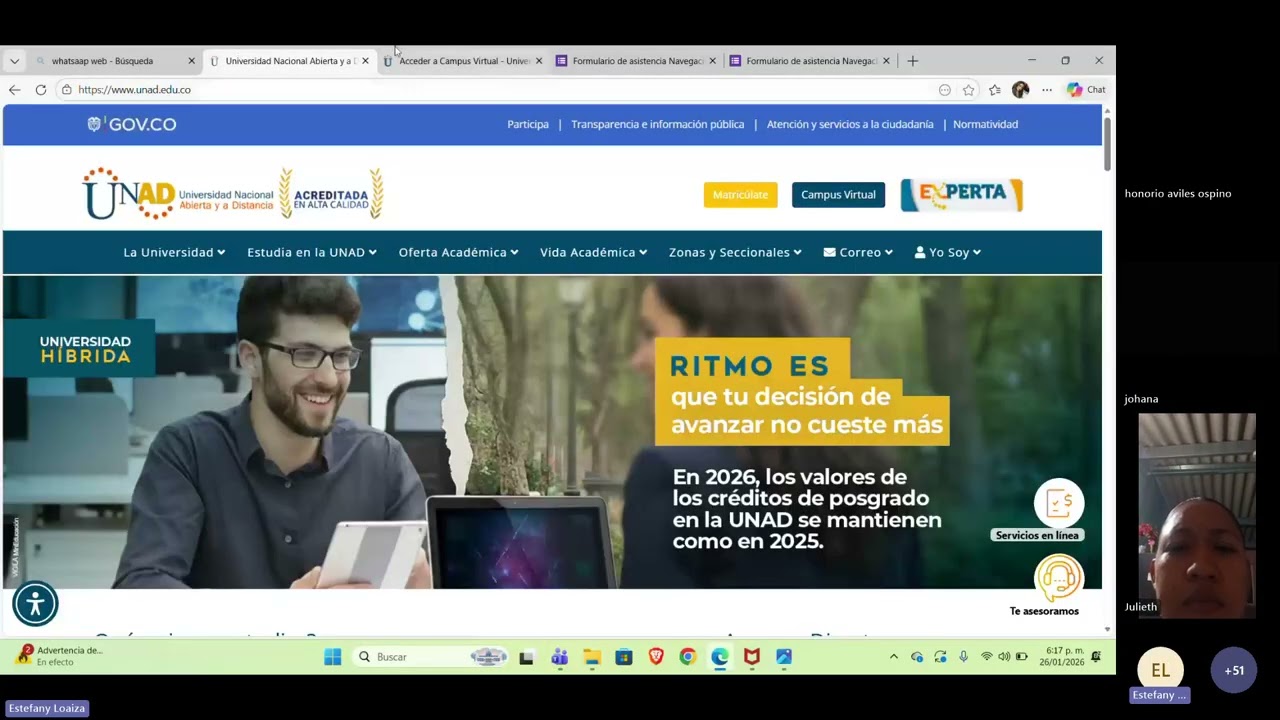Open McAfee from the taskbar
The width and height of the screenshot is (1280, 720).
point(752,657)
